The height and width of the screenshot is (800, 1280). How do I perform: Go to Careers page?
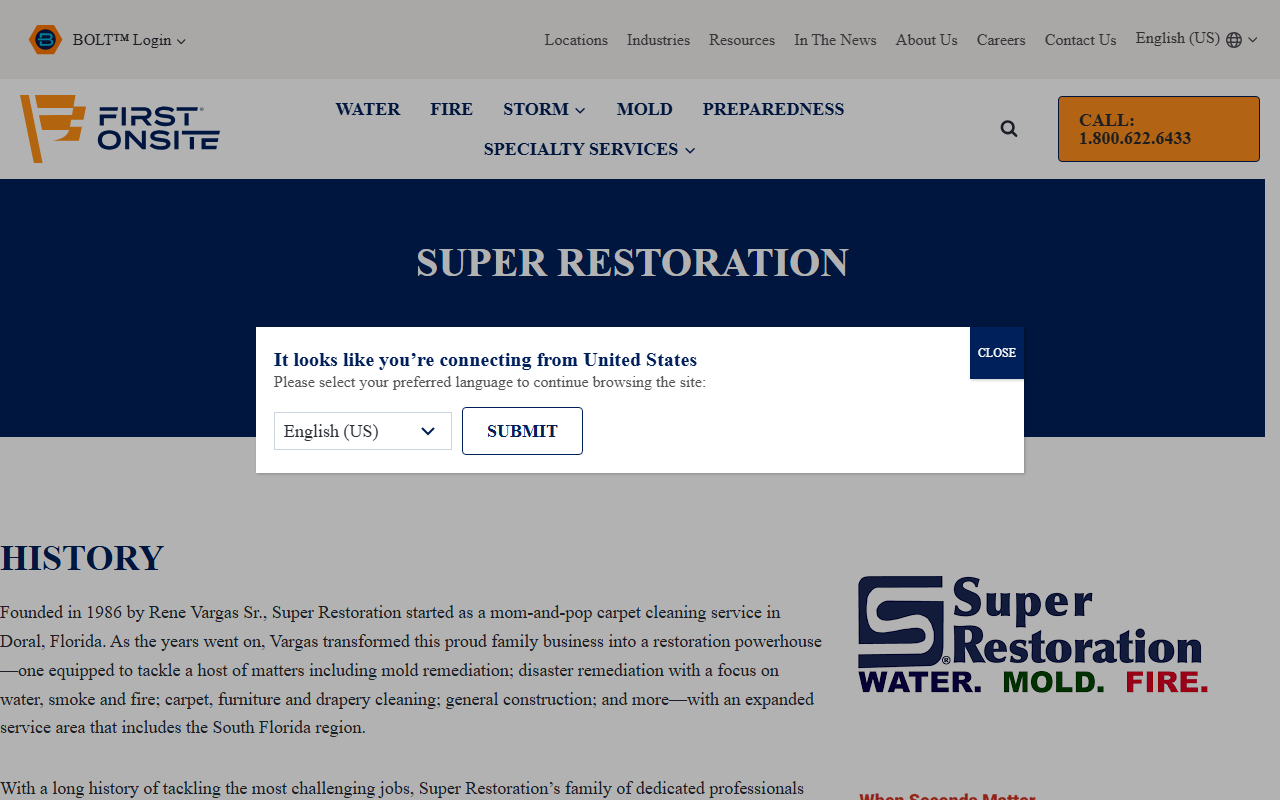coord(1001,40)
